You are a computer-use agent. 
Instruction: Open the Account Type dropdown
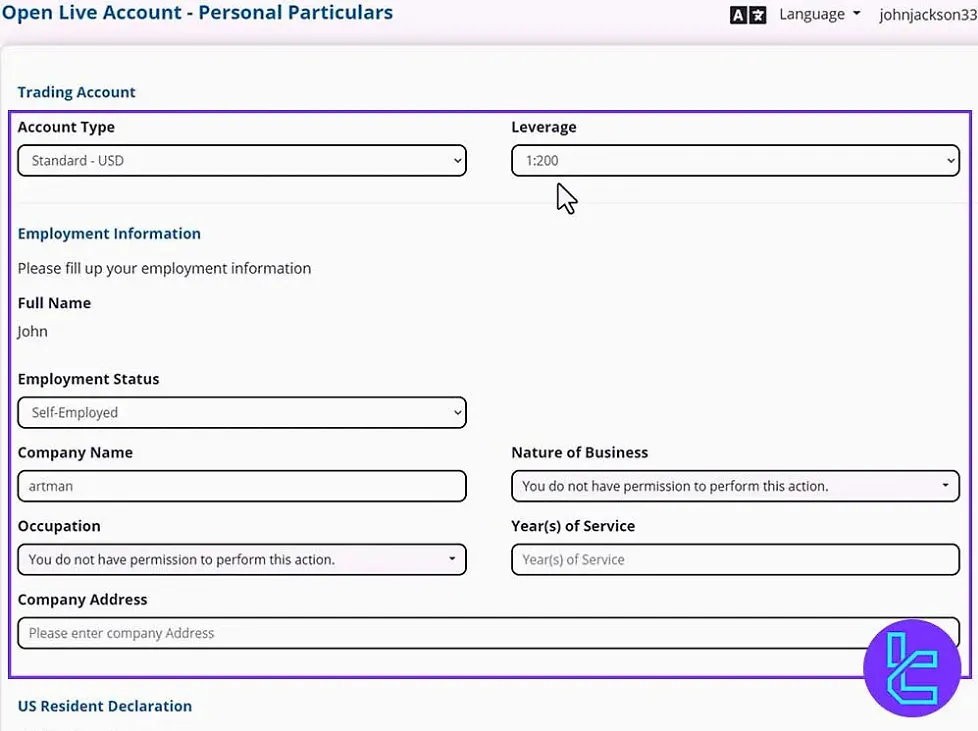click(x=242, y=161)
